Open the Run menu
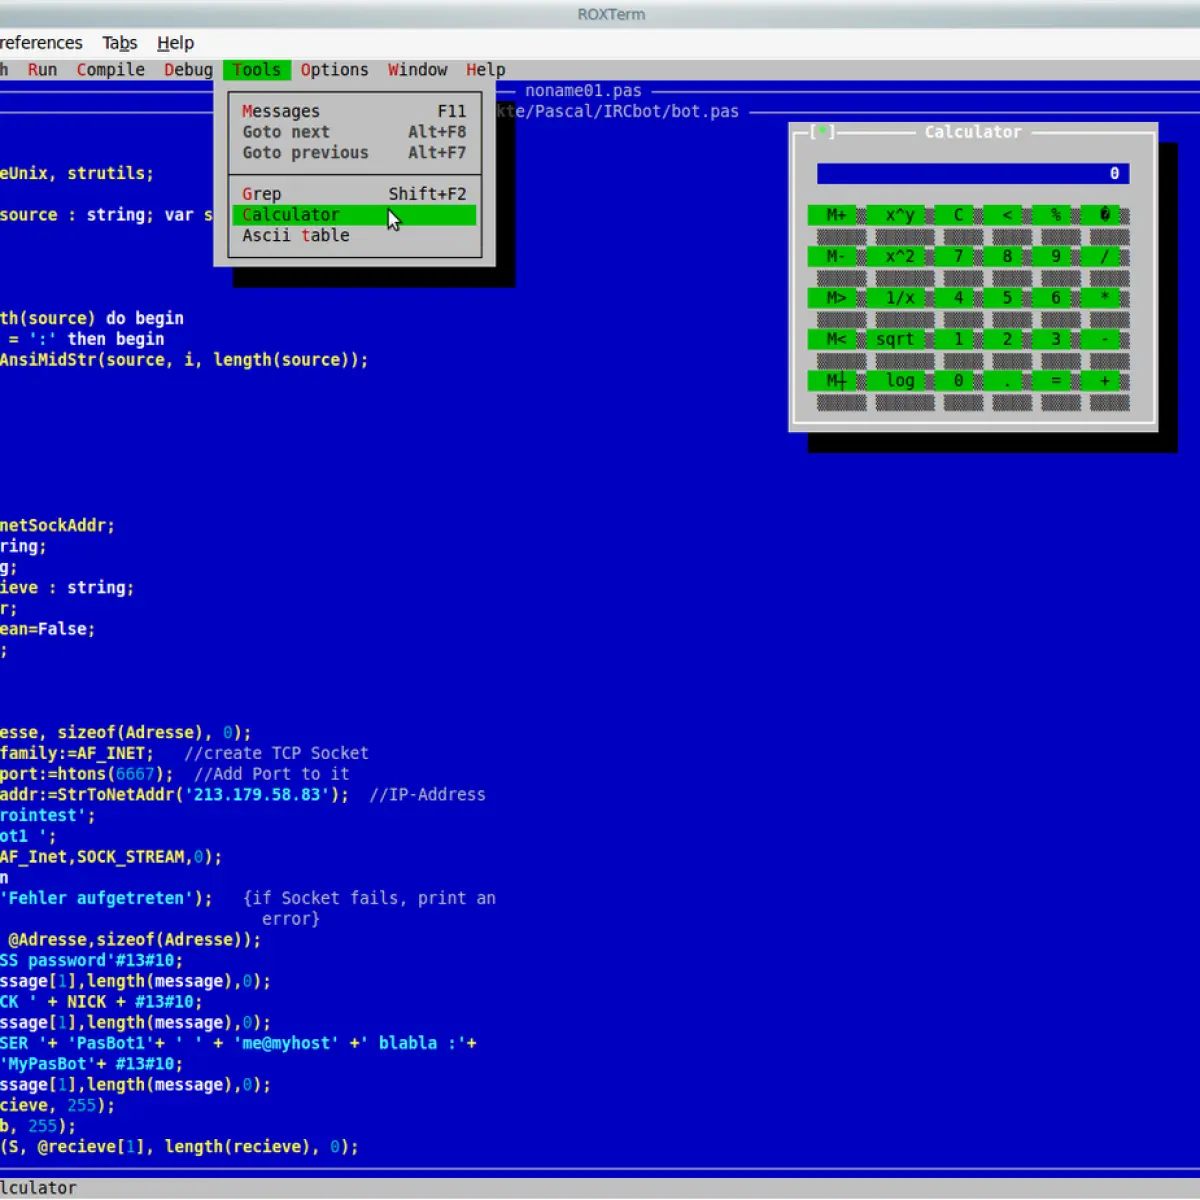 (42, 70)
